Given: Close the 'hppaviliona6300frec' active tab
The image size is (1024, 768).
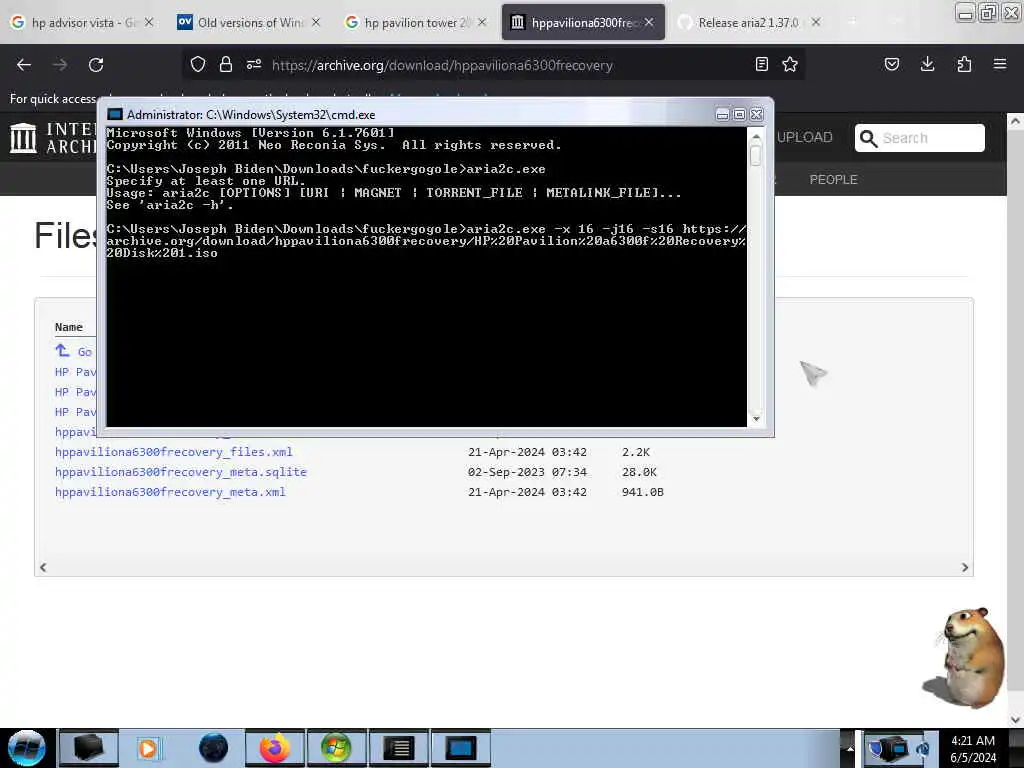Looking at the screenshot, I should click(x=649, y=22).
